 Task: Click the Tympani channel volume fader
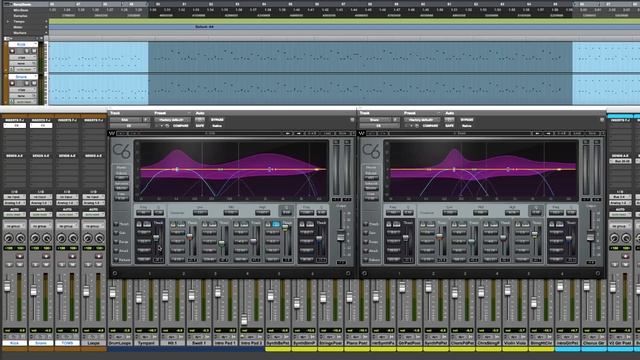coord(139,298)
